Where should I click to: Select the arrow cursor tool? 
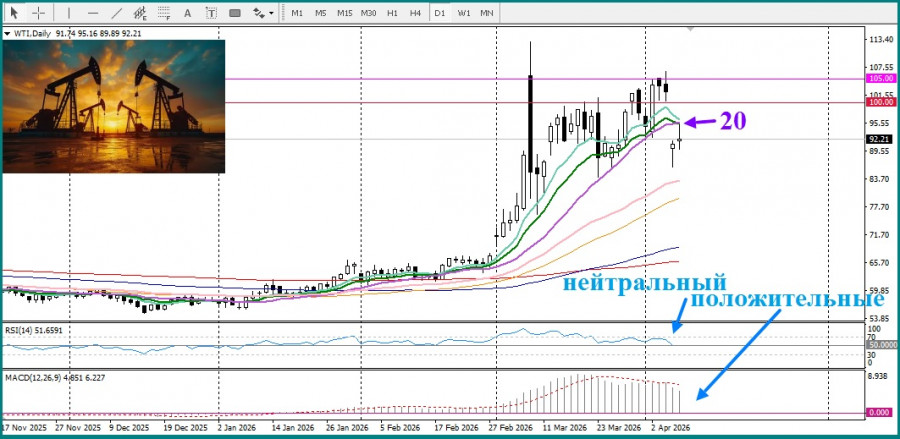point(14,13)
